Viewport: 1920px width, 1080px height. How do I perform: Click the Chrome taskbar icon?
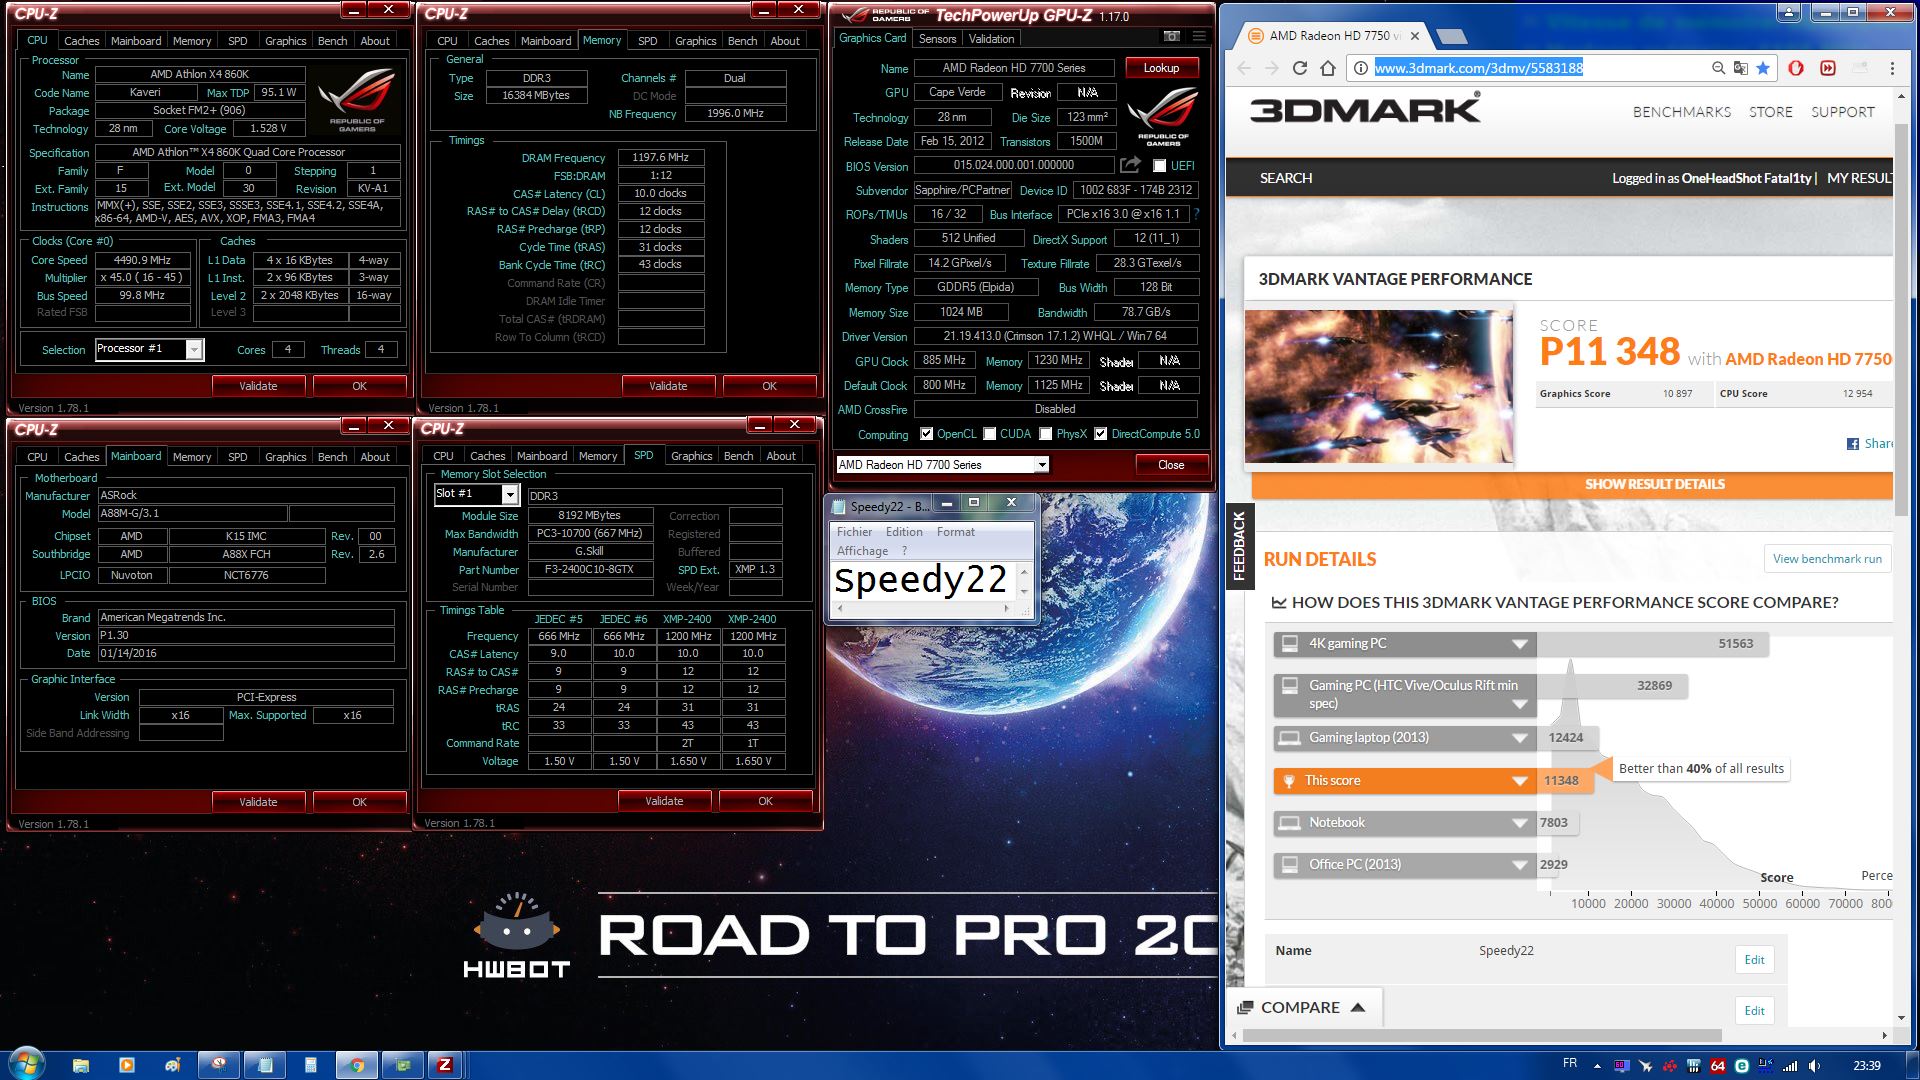[x=356, y=1065]
